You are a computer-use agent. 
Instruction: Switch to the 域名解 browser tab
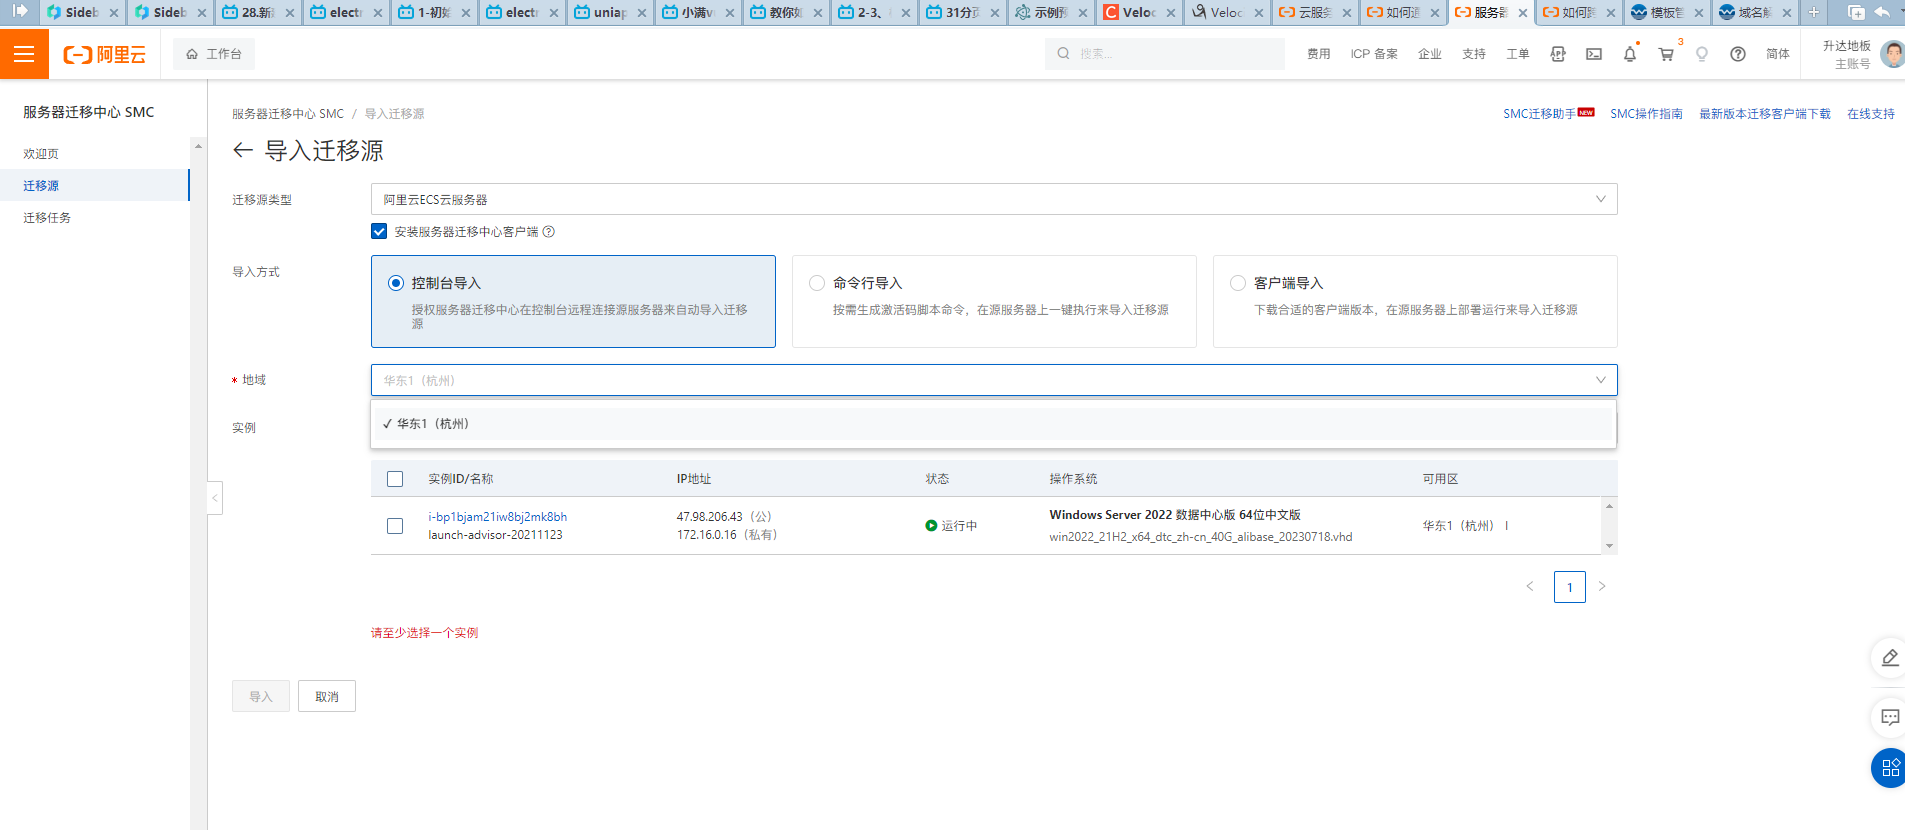(x=1753, y=12)
